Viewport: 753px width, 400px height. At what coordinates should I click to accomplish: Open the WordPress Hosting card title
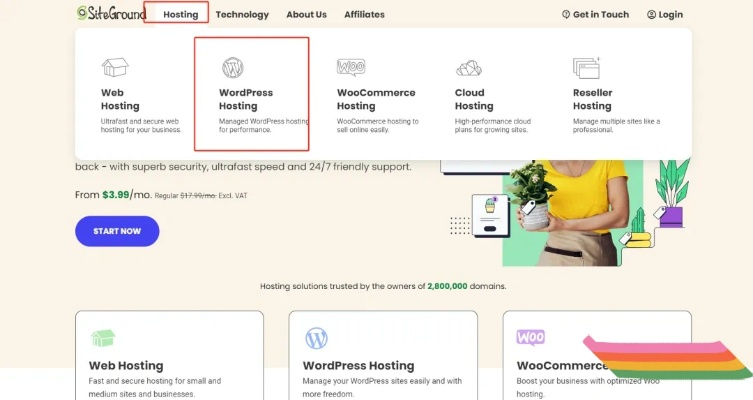pyautogui.click(x=358, y=365)
